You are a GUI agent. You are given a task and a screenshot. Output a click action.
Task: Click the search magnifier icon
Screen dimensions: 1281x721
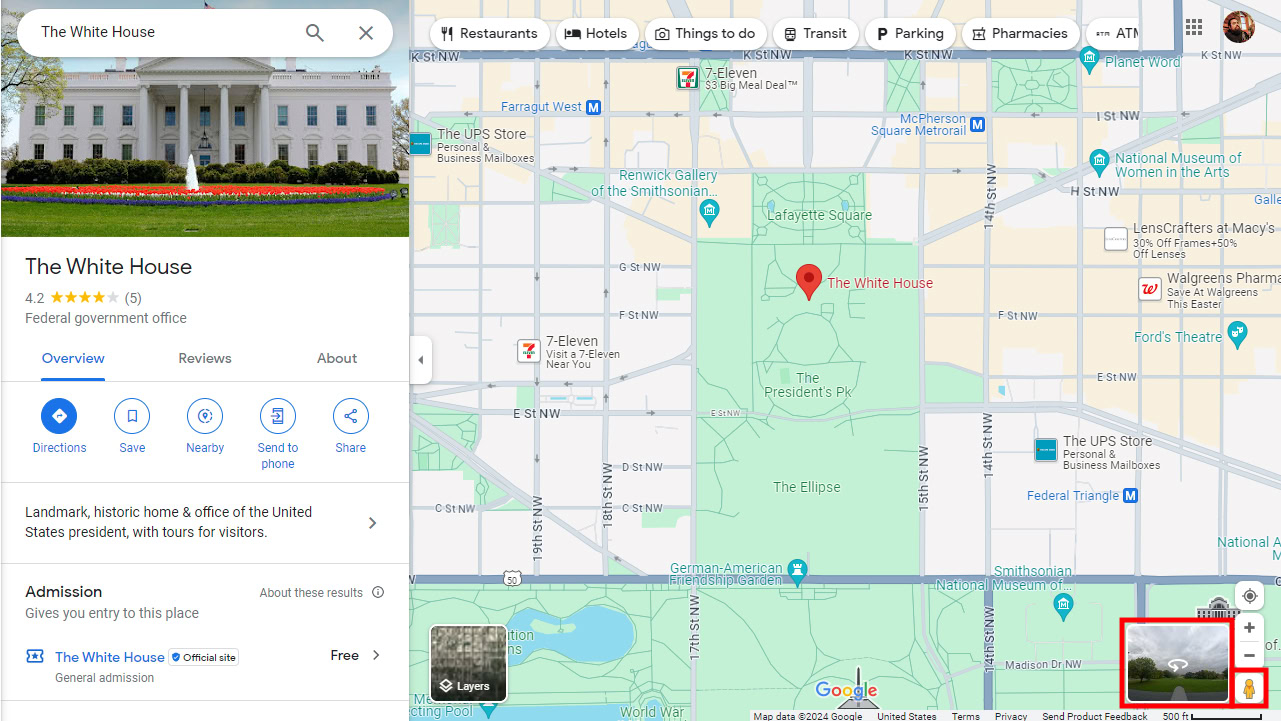click(315, 33)
